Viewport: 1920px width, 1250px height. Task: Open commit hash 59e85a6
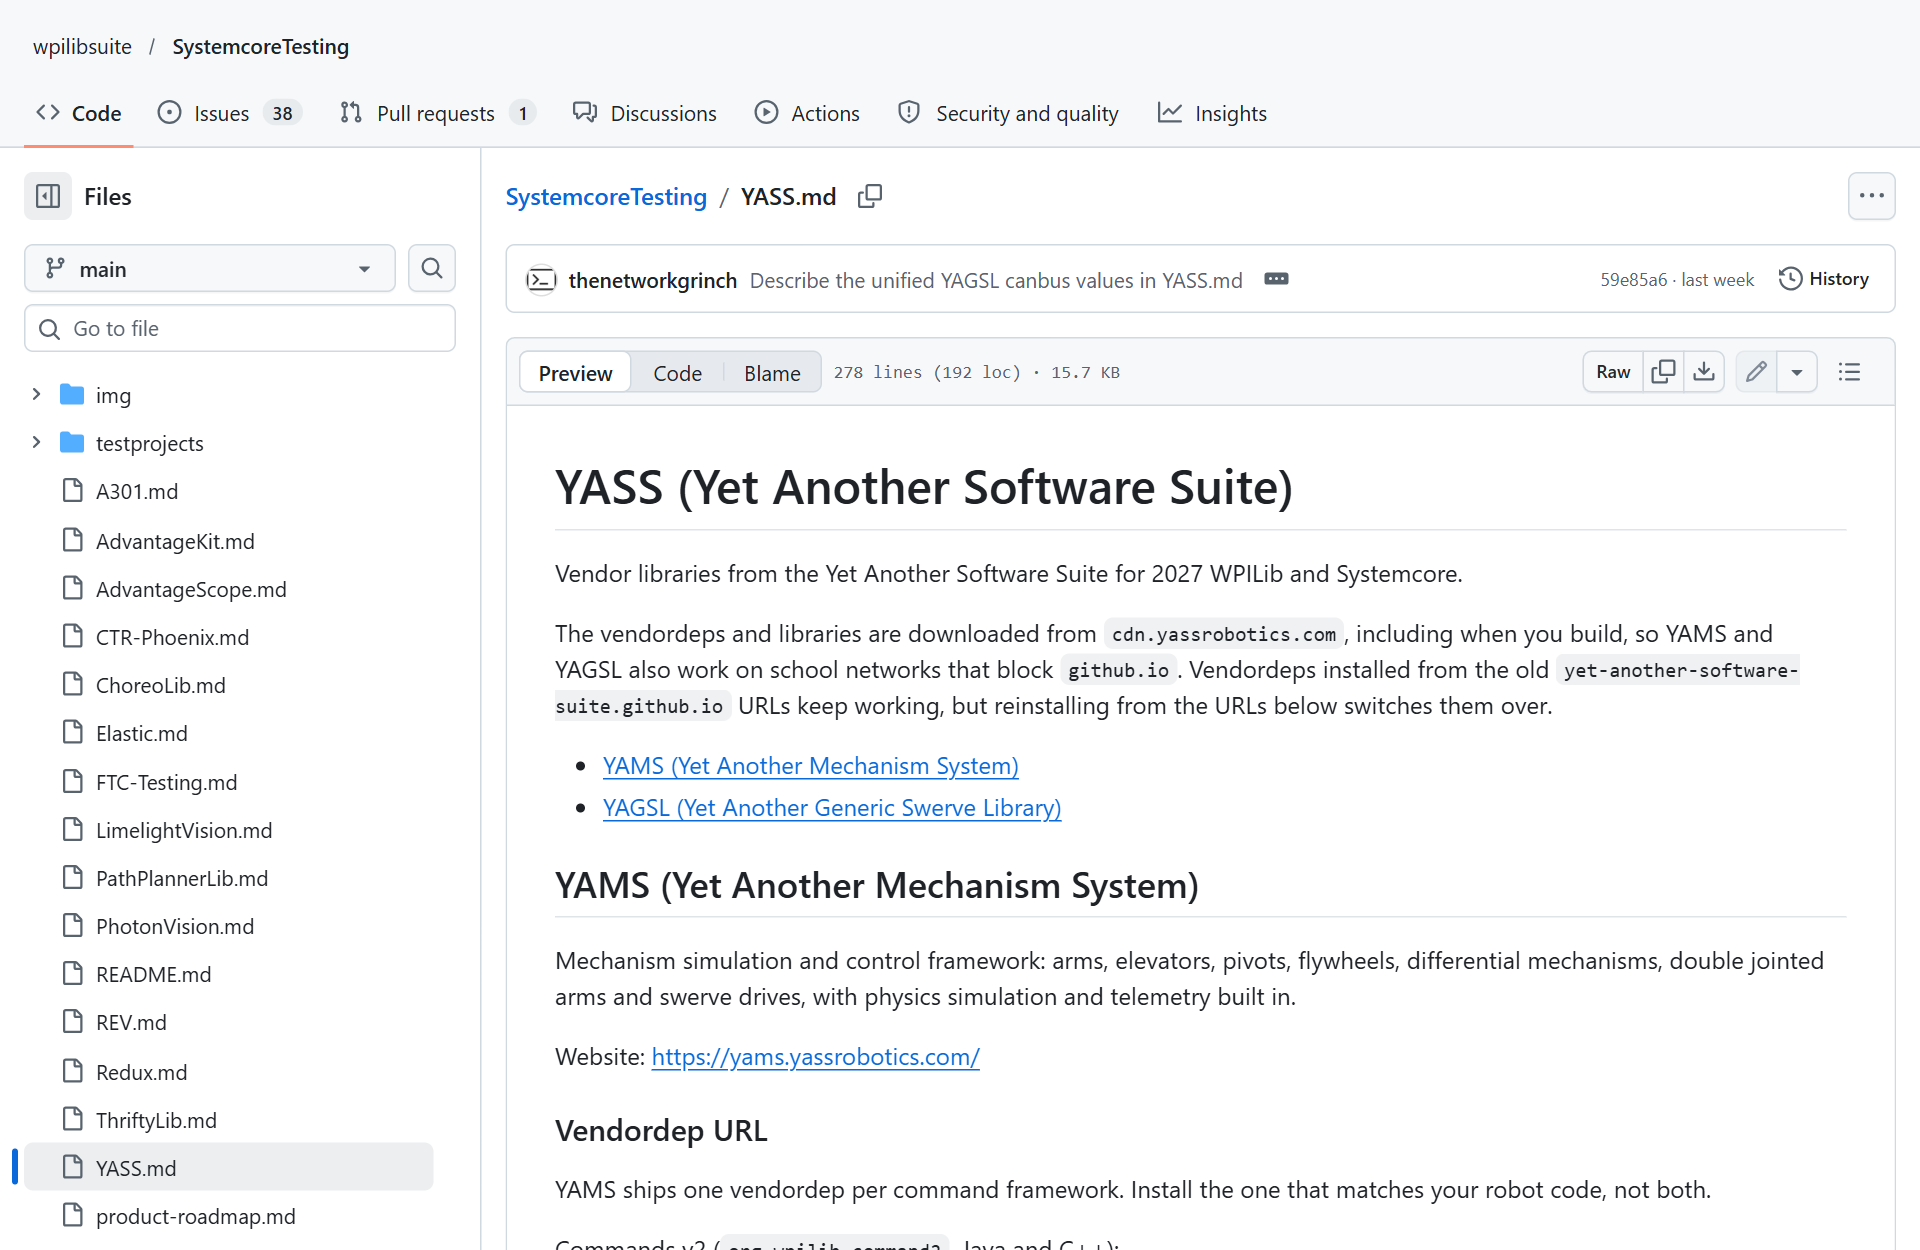[x=1633, y=279]
